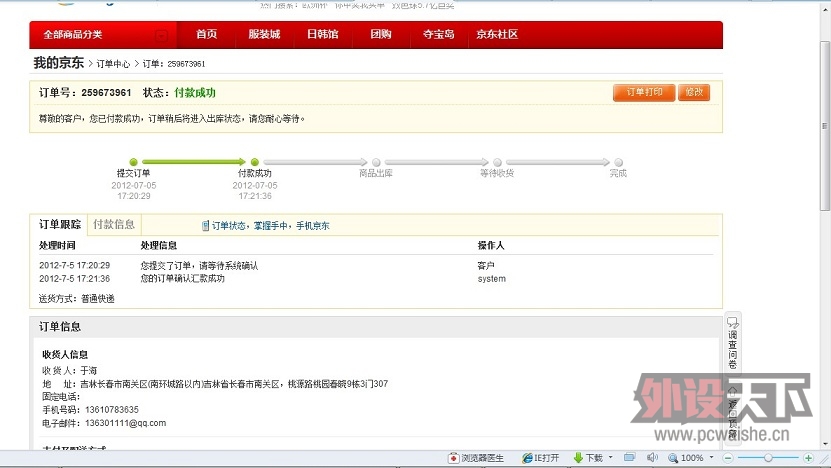This screenshot has height=468, width=831.
Task: Click the orange 订单打印 button
Action: [x=643, y=92]
